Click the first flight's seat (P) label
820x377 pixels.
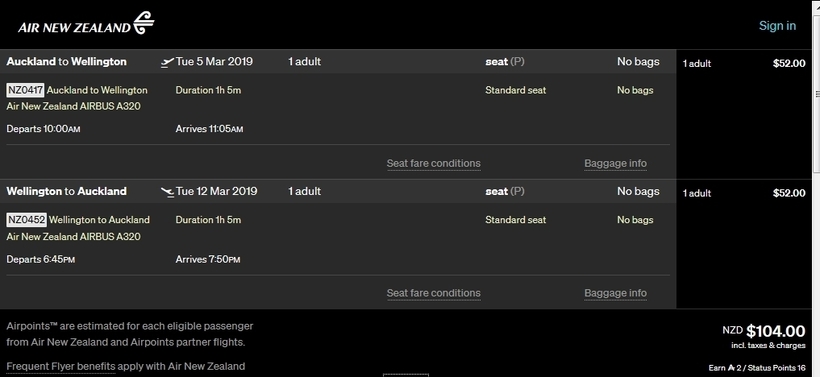pyautogui.click(x=505, y=62)
